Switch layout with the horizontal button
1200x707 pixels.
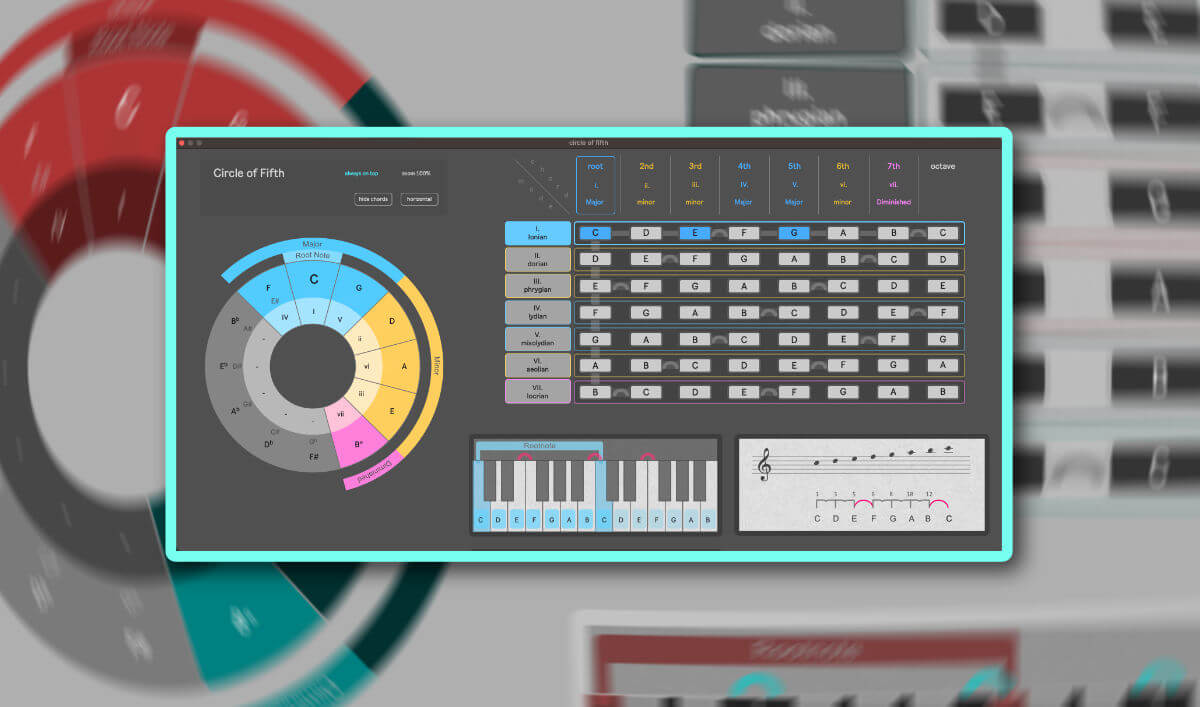[419, 199]
